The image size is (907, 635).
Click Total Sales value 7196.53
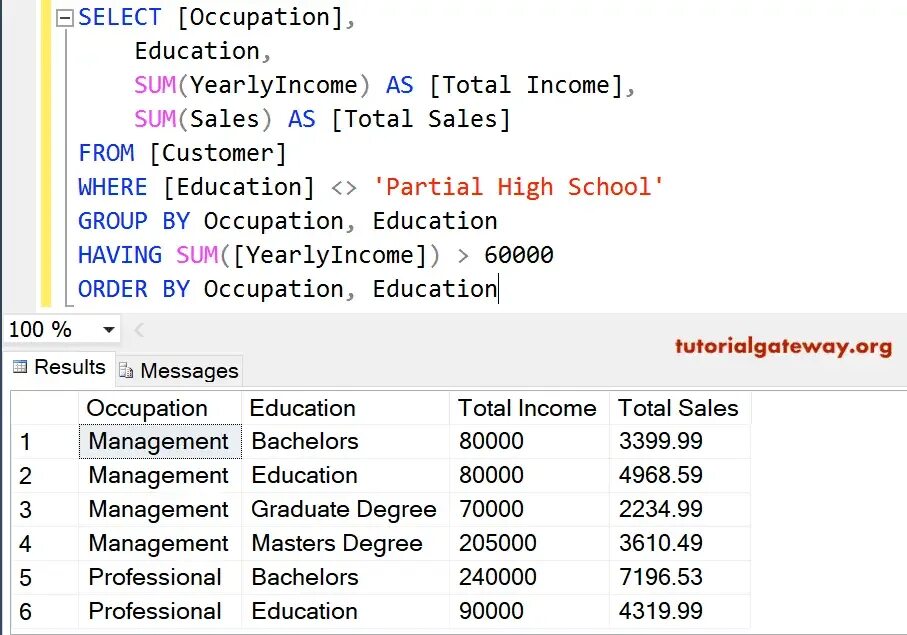[680, 578]
